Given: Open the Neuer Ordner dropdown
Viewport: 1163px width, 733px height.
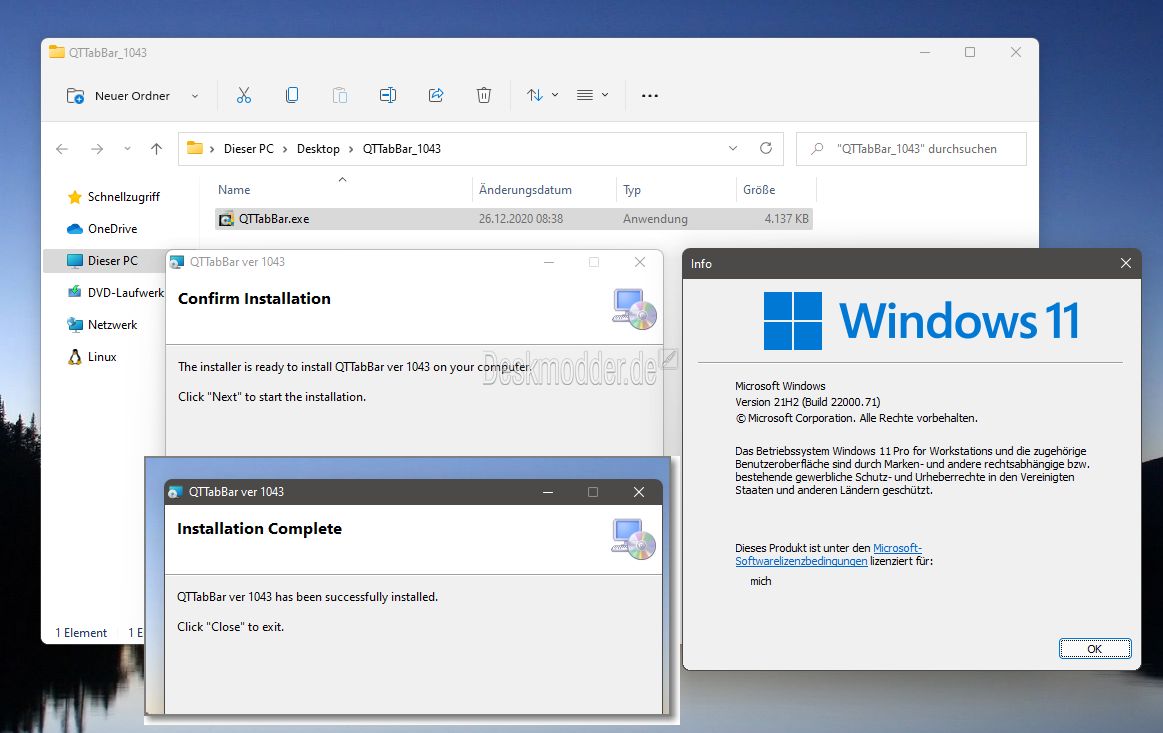Looking at the screenshot, I should 195,96.
